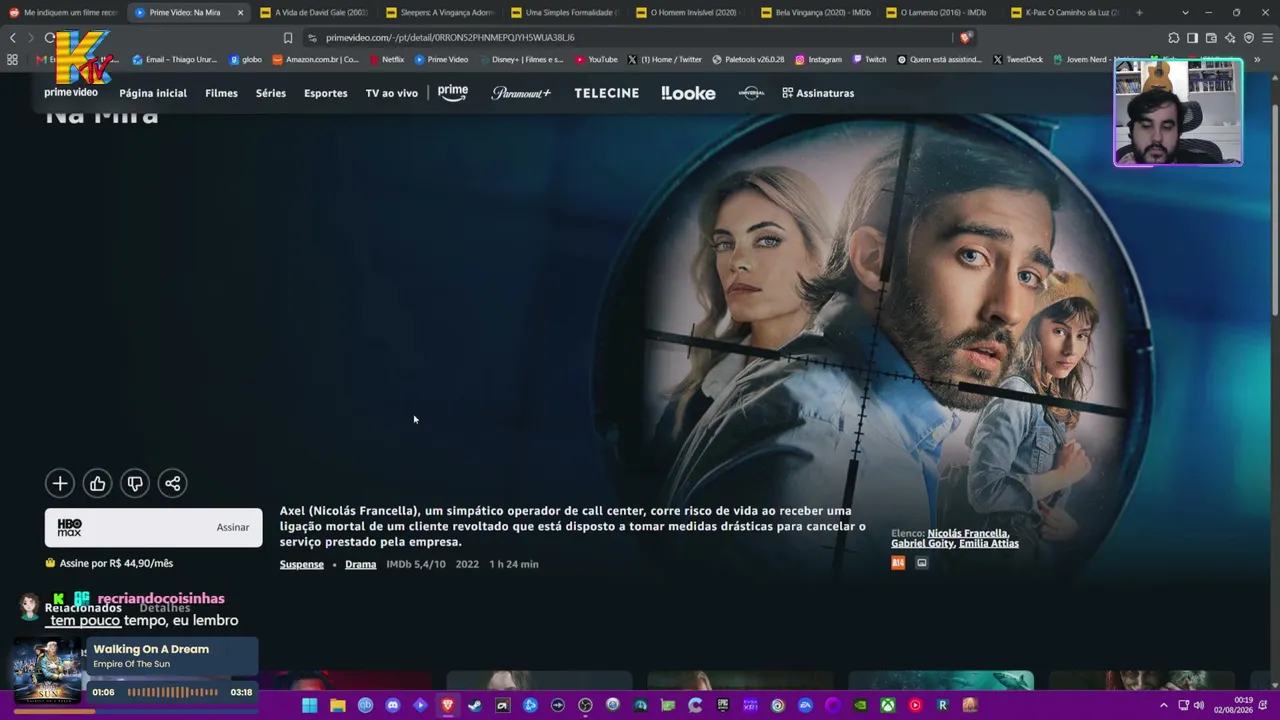The height and width of the screenshot is (720, 1280).
Task: Close the Prime Video: Na Mira tab
Action: click(x=240, y=13)
